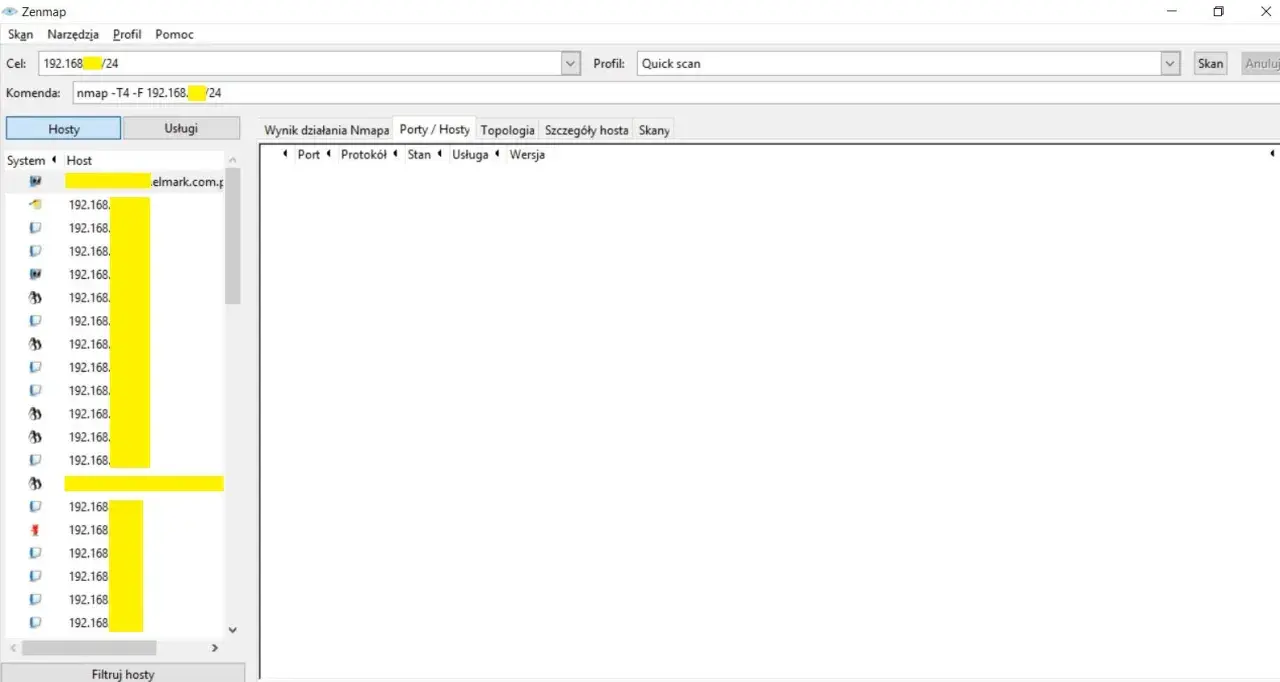Open the Narzędzia menu
The height and width of the screenshot is (682, 1280).
tap(73, 34)
